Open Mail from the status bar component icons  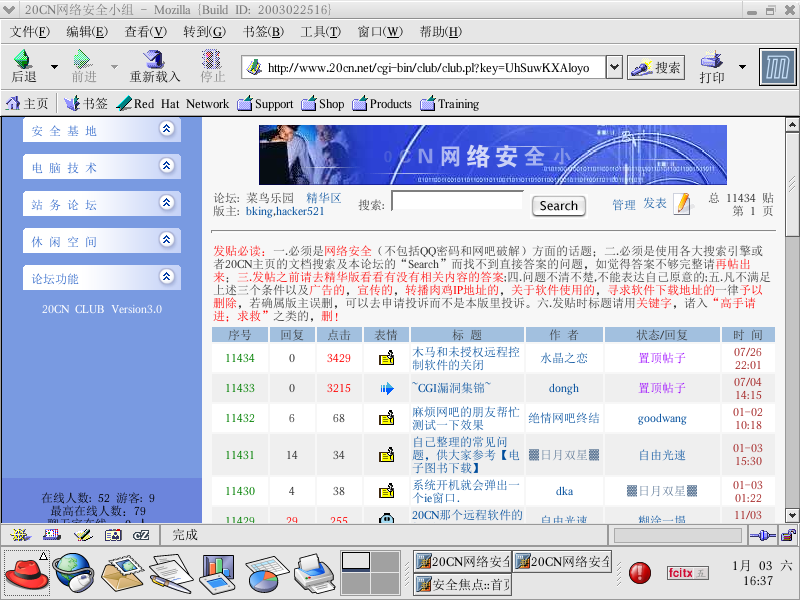point(52,535)
